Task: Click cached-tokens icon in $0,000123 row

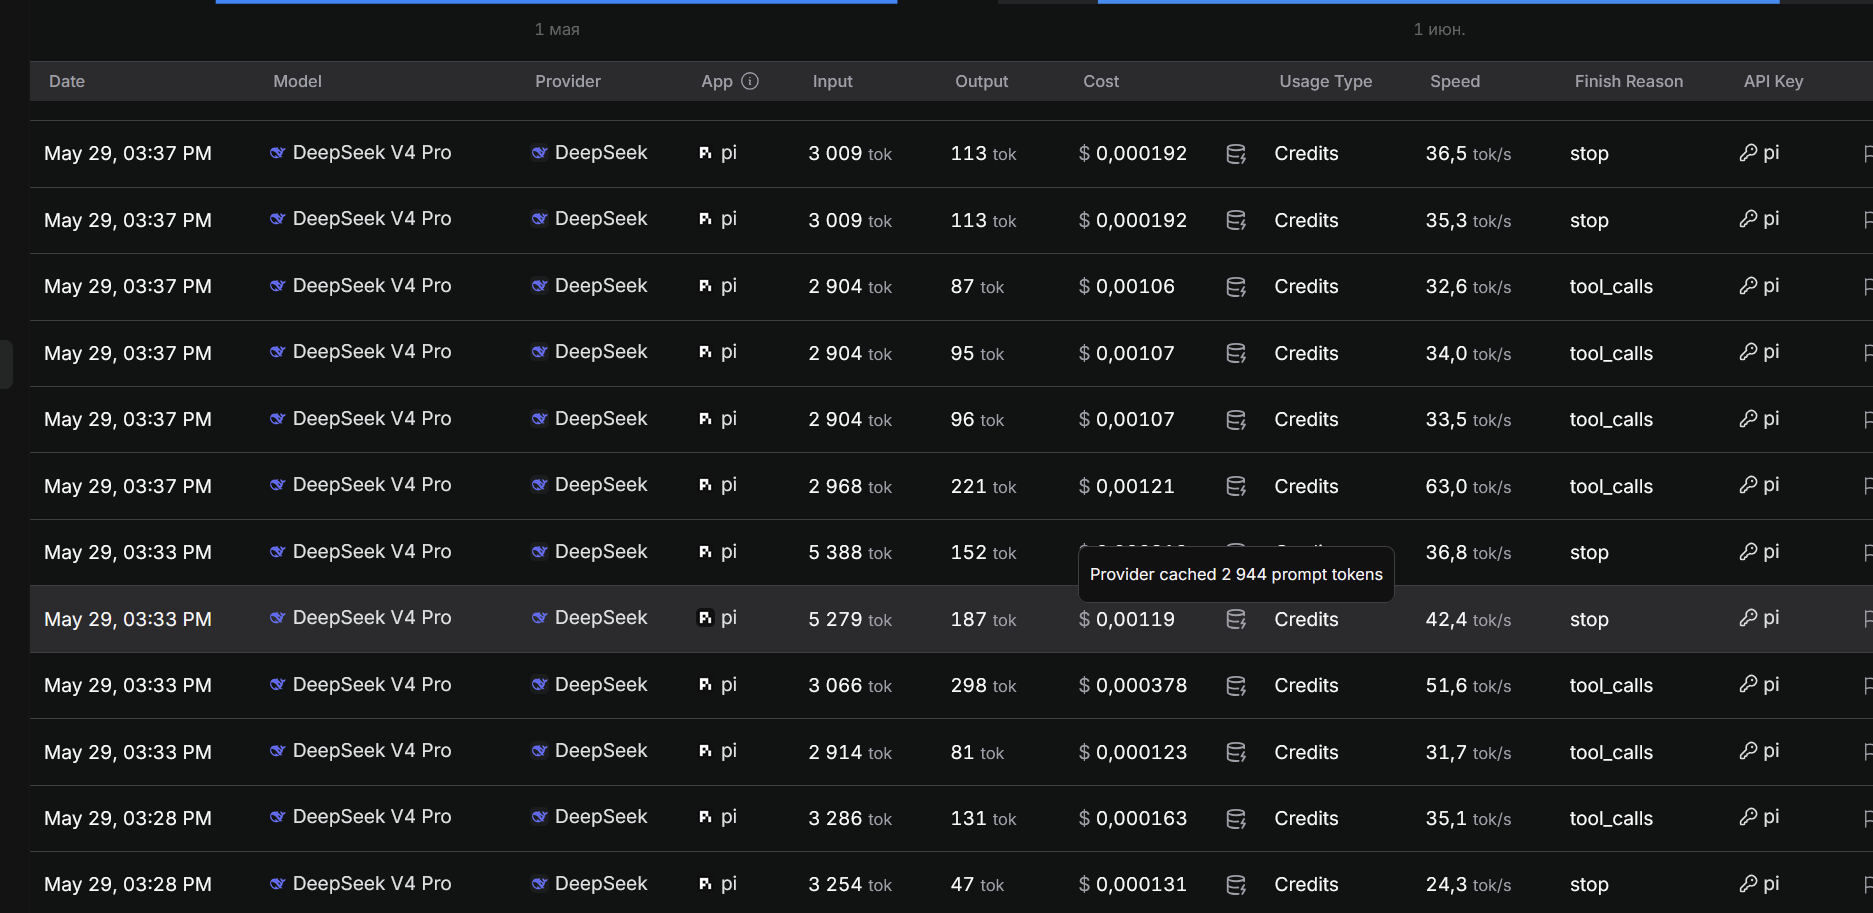Action: (1236, 752)
